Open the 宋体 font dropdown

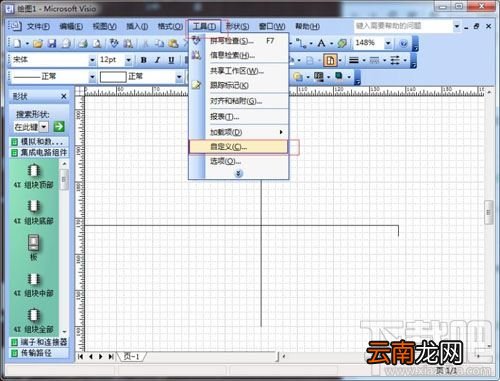pos(92,60)
